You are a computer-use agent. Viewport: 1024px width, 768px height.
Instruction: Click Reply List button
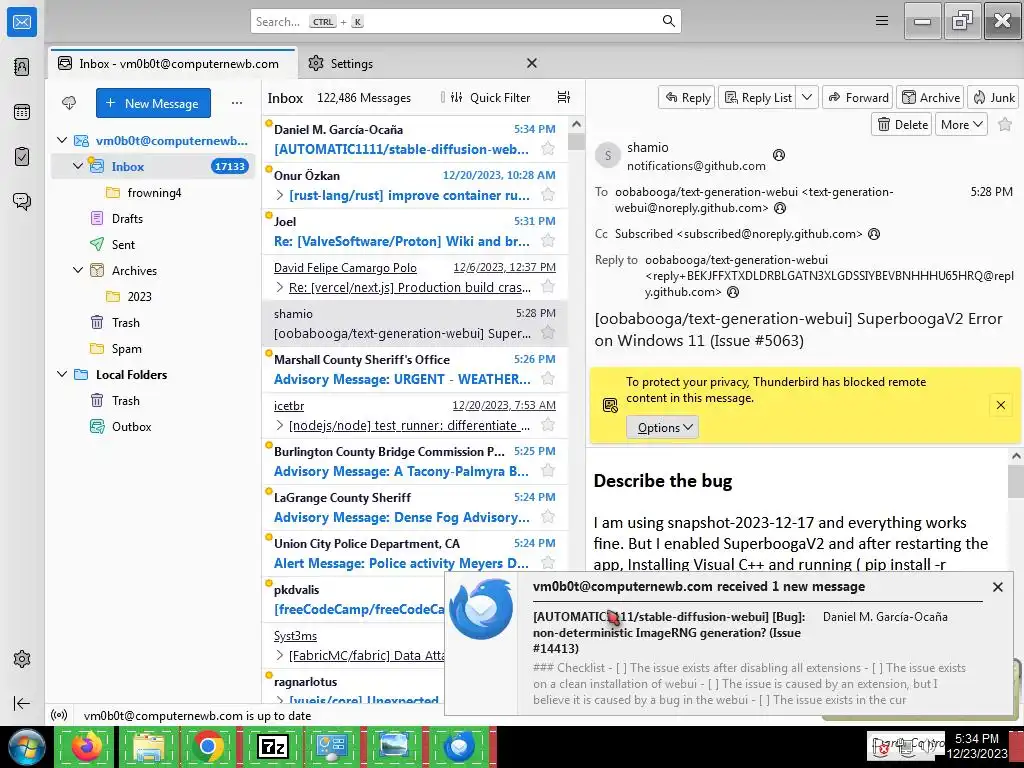point(758,97)
